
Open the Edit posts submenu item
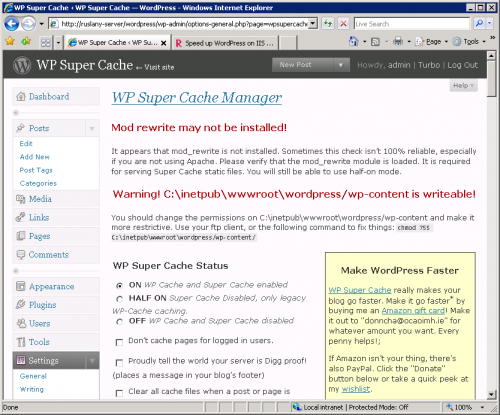(26, 144)
